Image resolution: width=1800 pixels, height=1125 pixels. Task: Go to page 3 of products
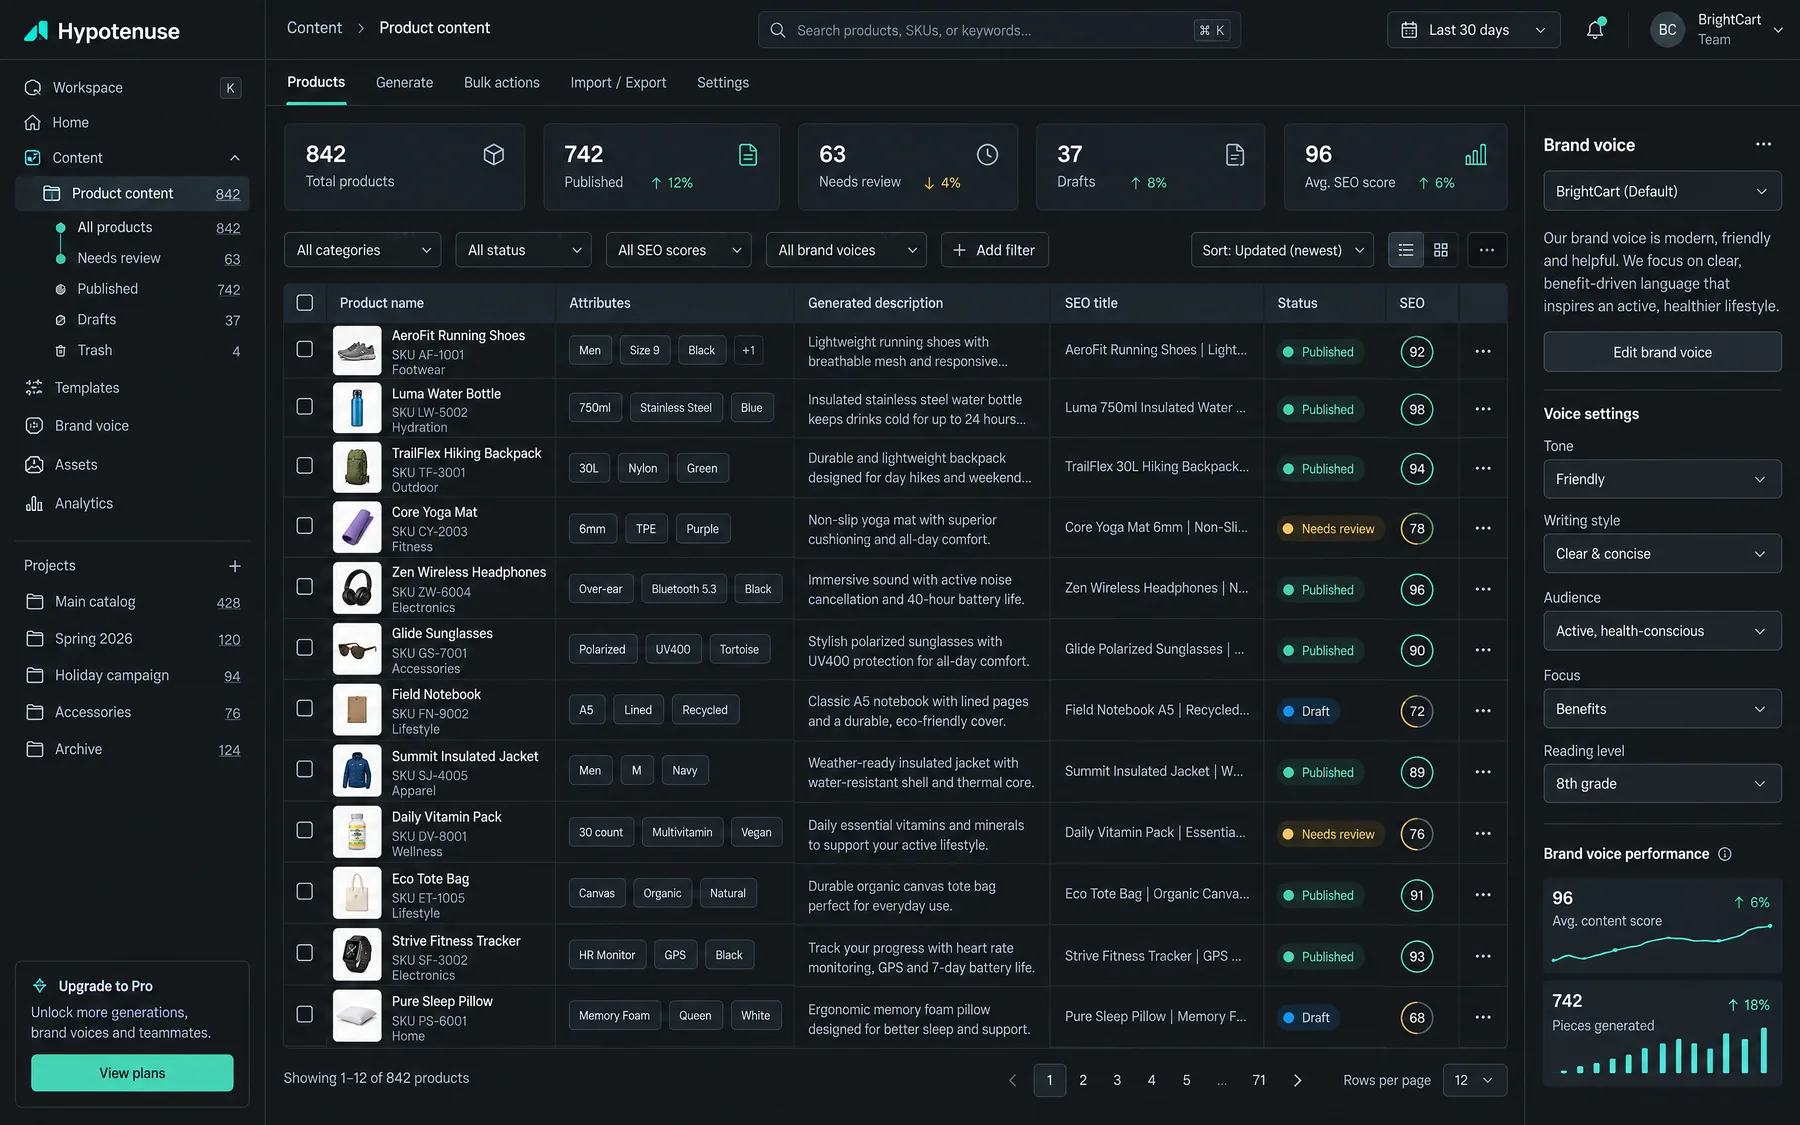pos(1117,1080)
